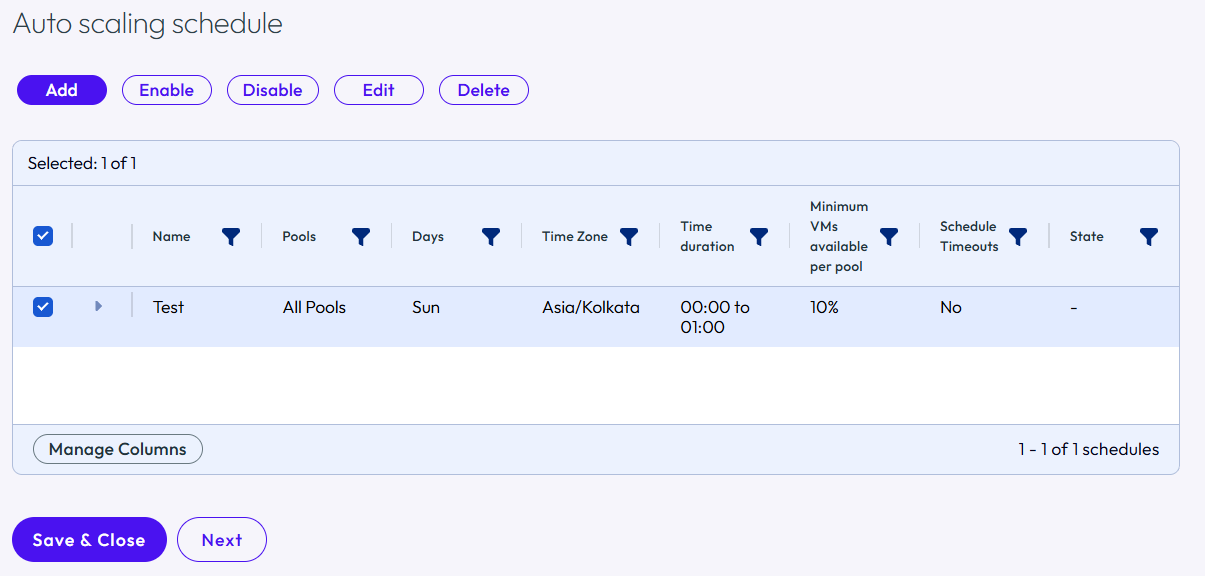Click the Pools column header

[299, 237]
